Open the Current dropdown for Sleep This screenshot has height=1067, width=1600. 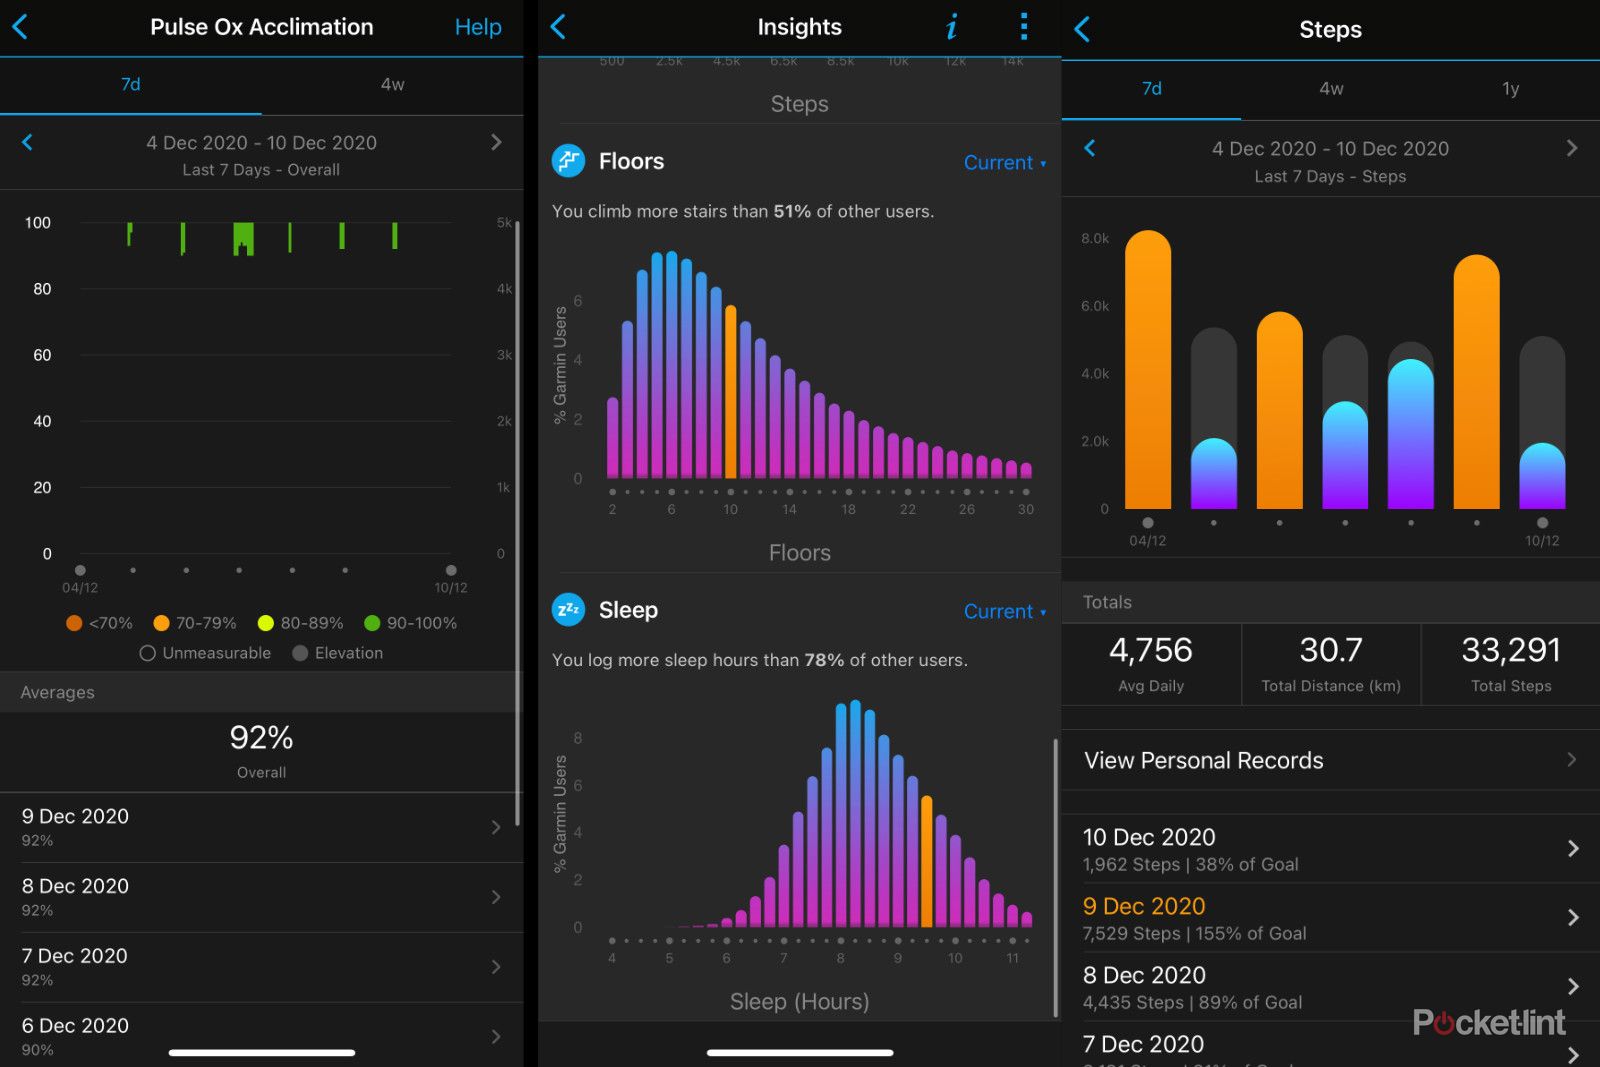(x=1003, y=611)
